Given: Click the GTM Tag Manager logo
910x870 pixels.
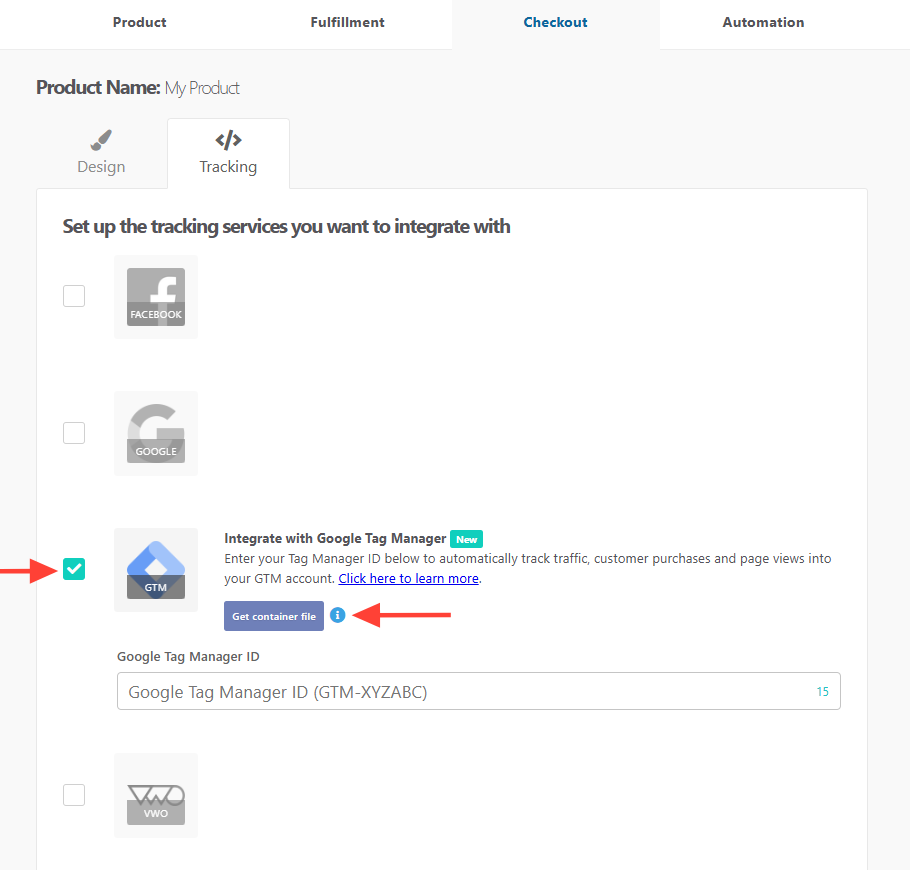Looking at the screenshot, I should [x=155, y=570].
